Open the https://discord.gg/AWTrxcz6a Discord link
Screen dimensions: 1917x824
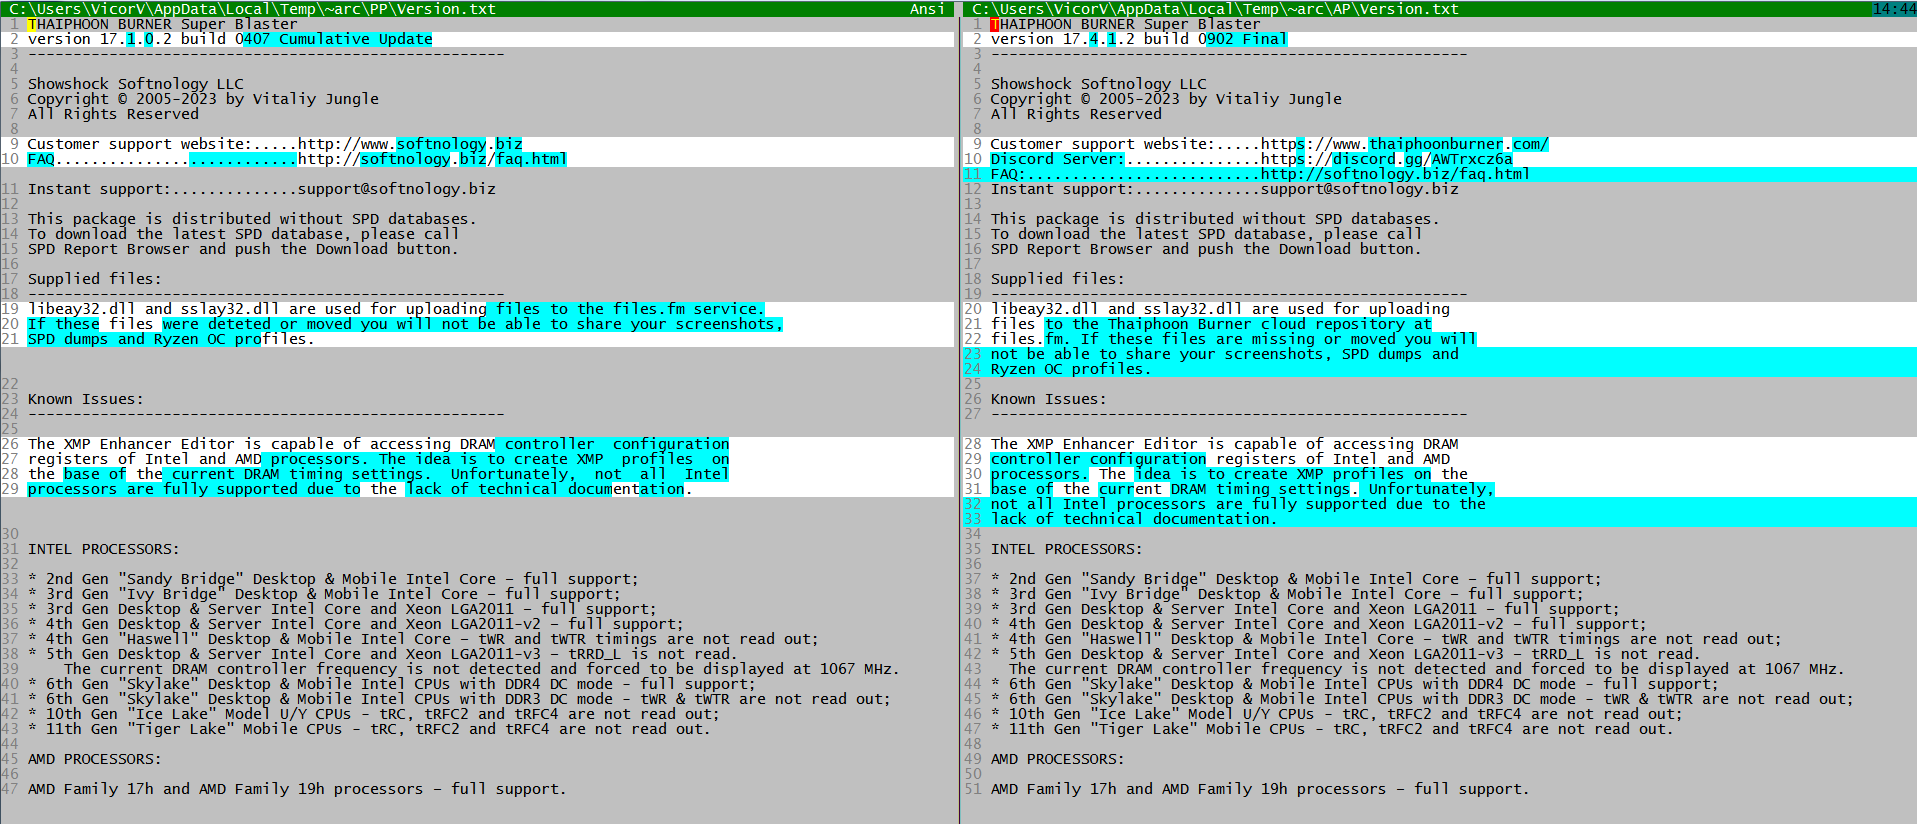tap(1386, 159)
